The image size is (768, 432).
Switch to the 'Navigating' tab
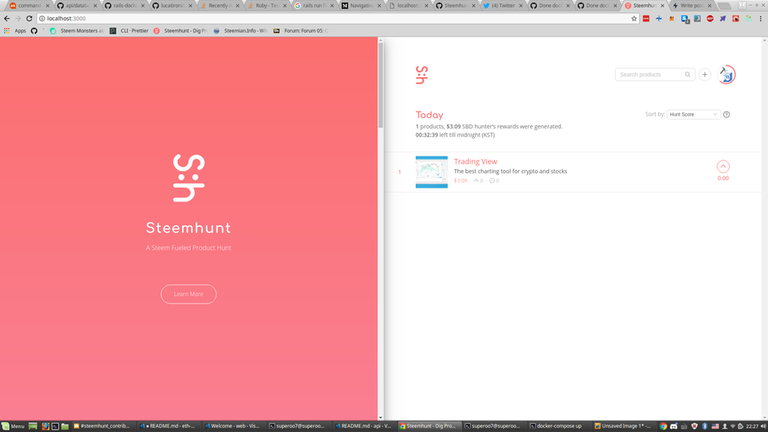[361, 5]
